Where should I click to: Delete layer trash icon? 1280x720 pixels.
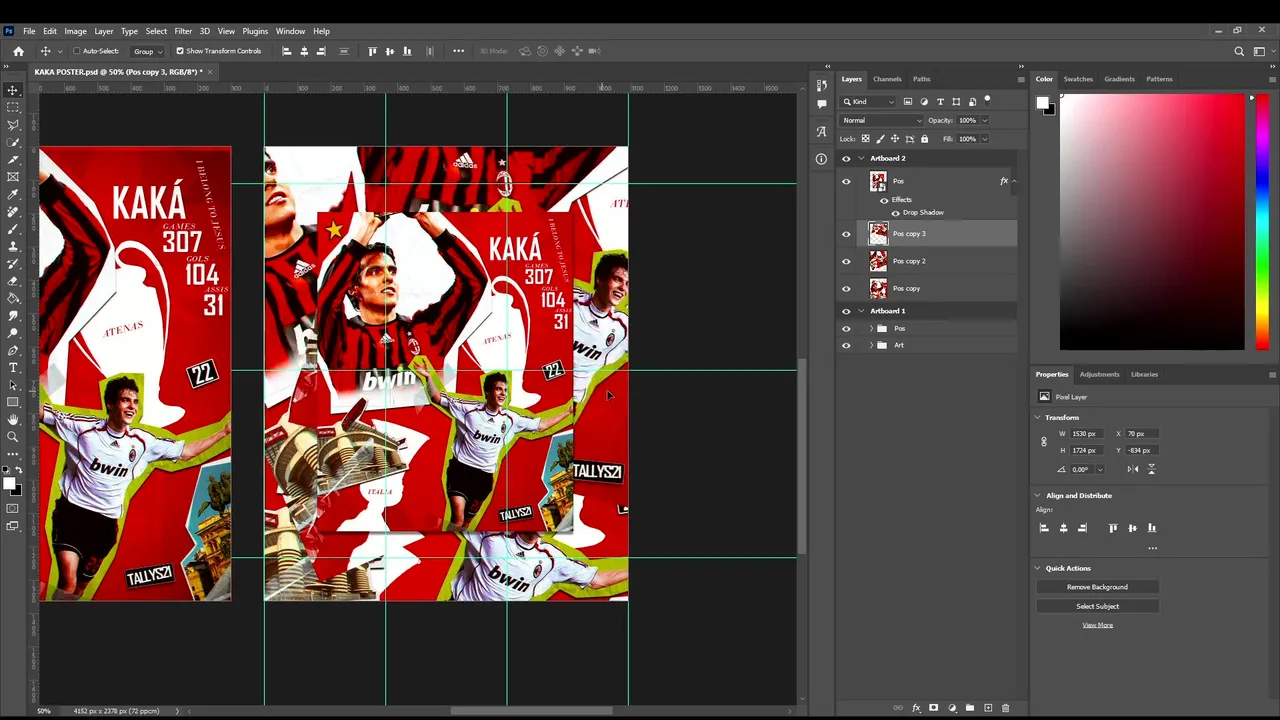[1006, 708]
